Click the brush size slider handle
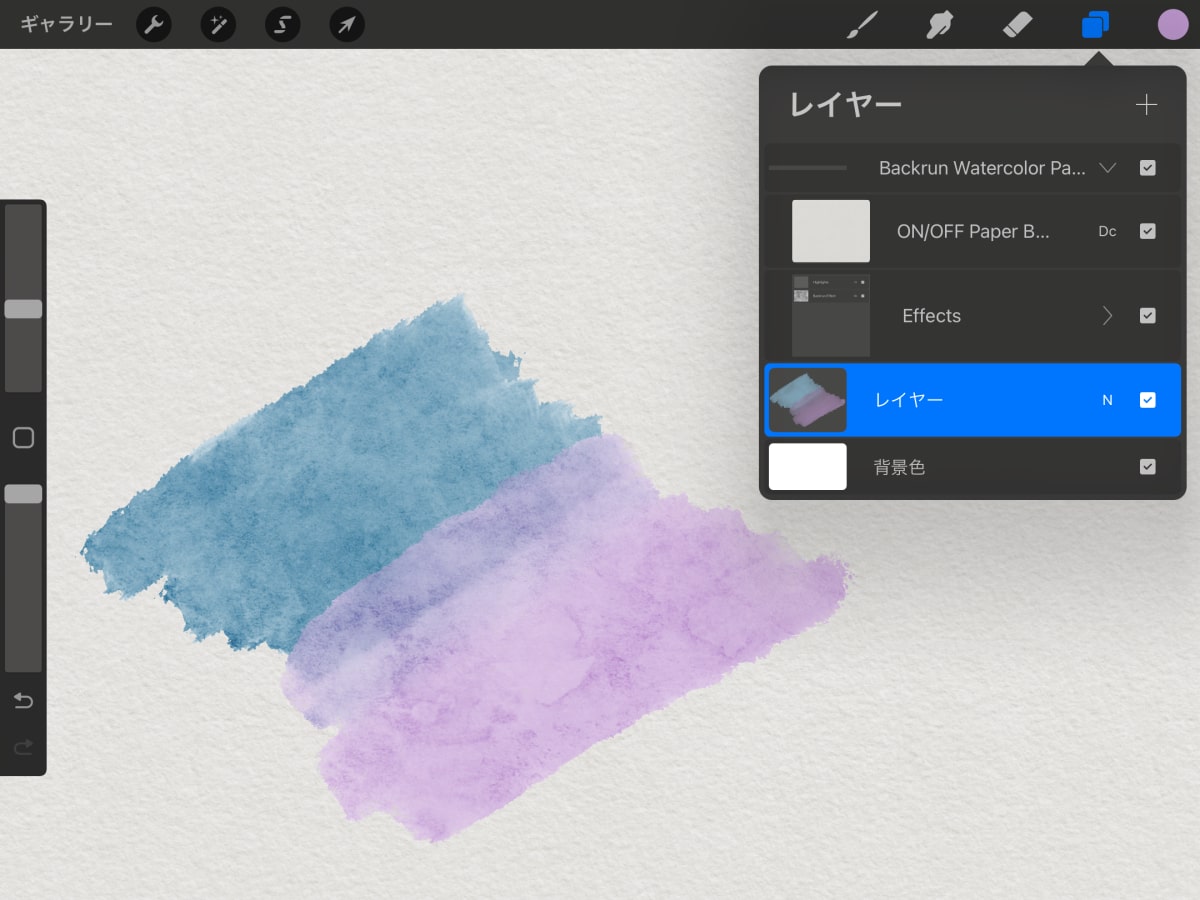This screenshot has height=900, width=1200. (x=23, y=309)
